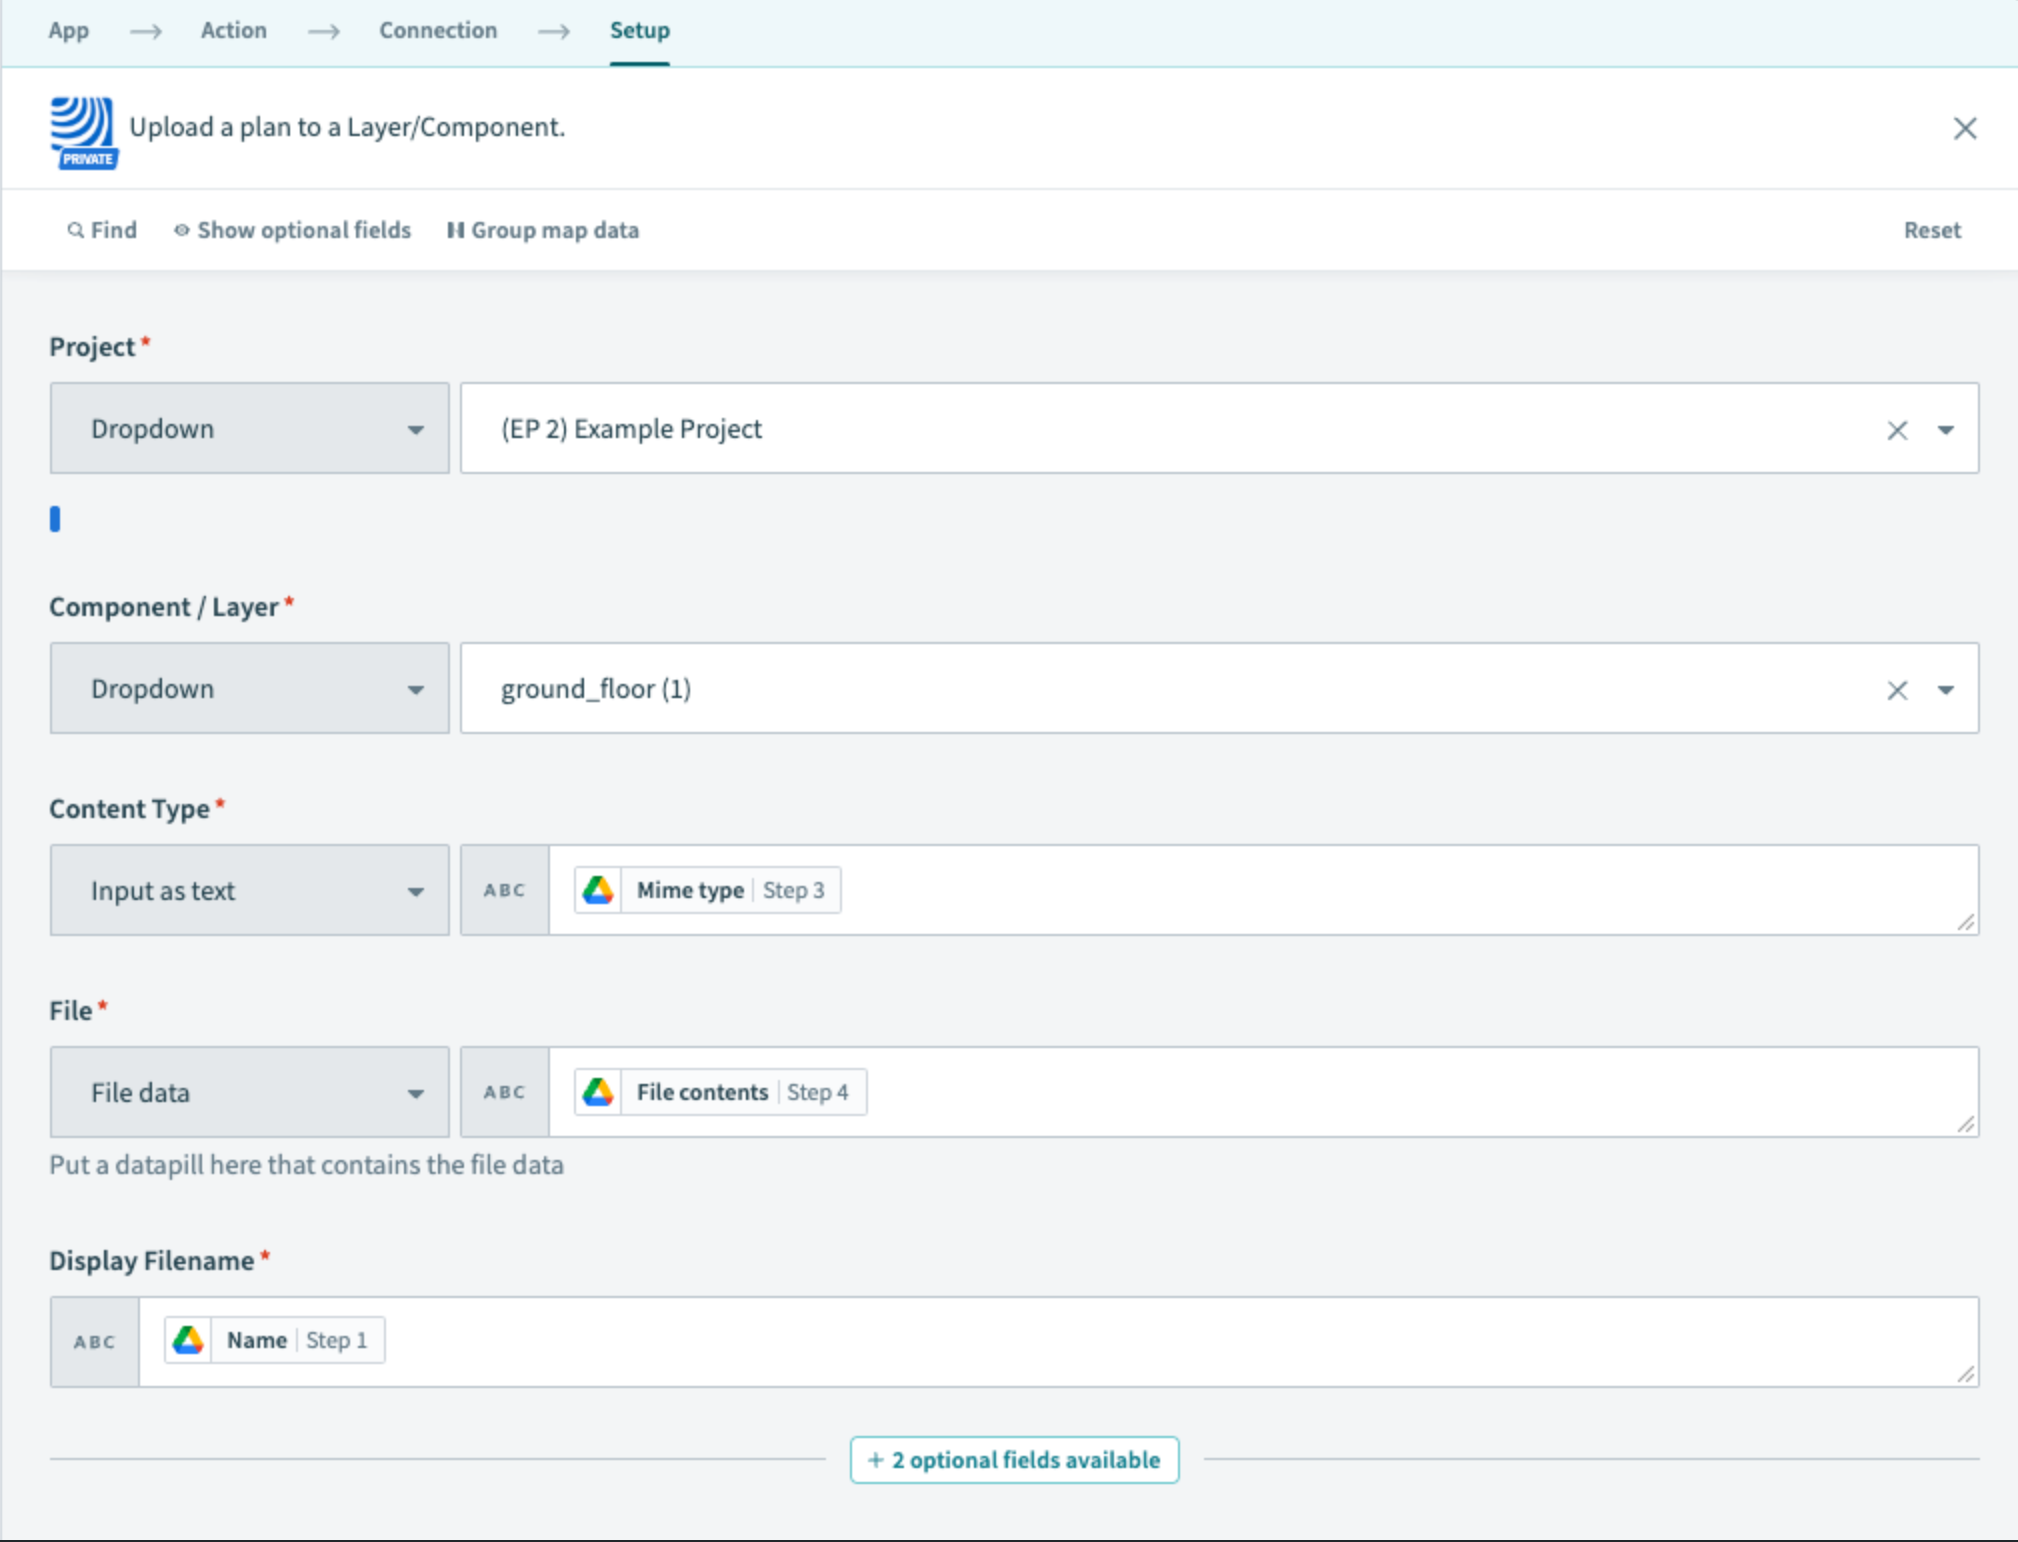Click the Google Drive icon on Name pill
Viewport: 2018px width, 1542px height.
click(x=188, y=1340)
